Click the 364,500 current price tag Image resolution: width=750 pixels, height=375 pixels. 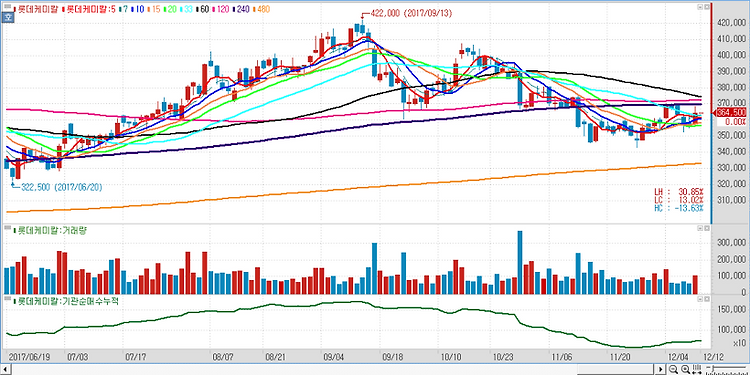tap(731, 113)
